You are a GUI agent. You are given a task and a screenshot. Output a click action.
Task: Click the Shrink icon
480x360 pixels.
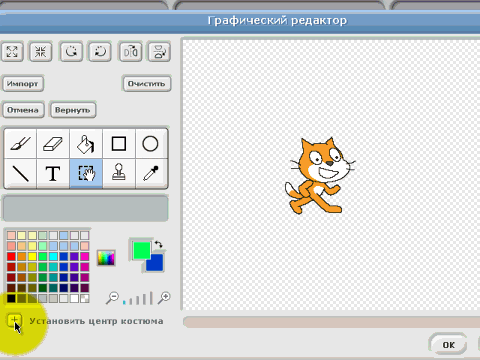click(x=41, y=52)
